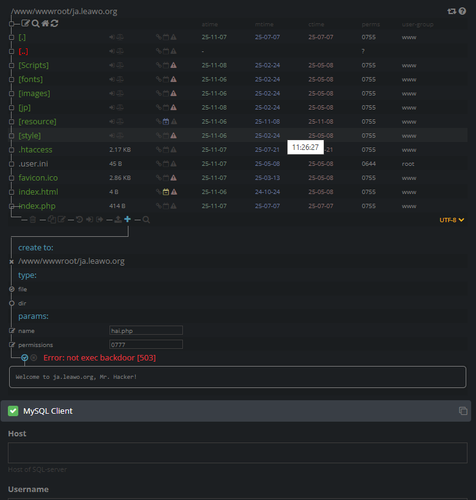Click the undo restore icon in bottom toolbar

tap(79, 219)
